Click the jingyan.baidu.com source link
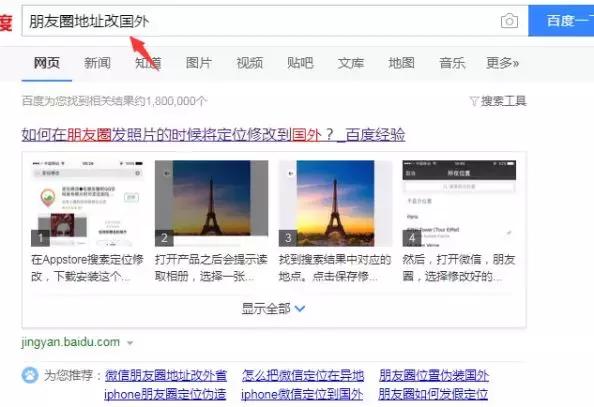Viewport: 594px width, 407px height. click(70, 342)
